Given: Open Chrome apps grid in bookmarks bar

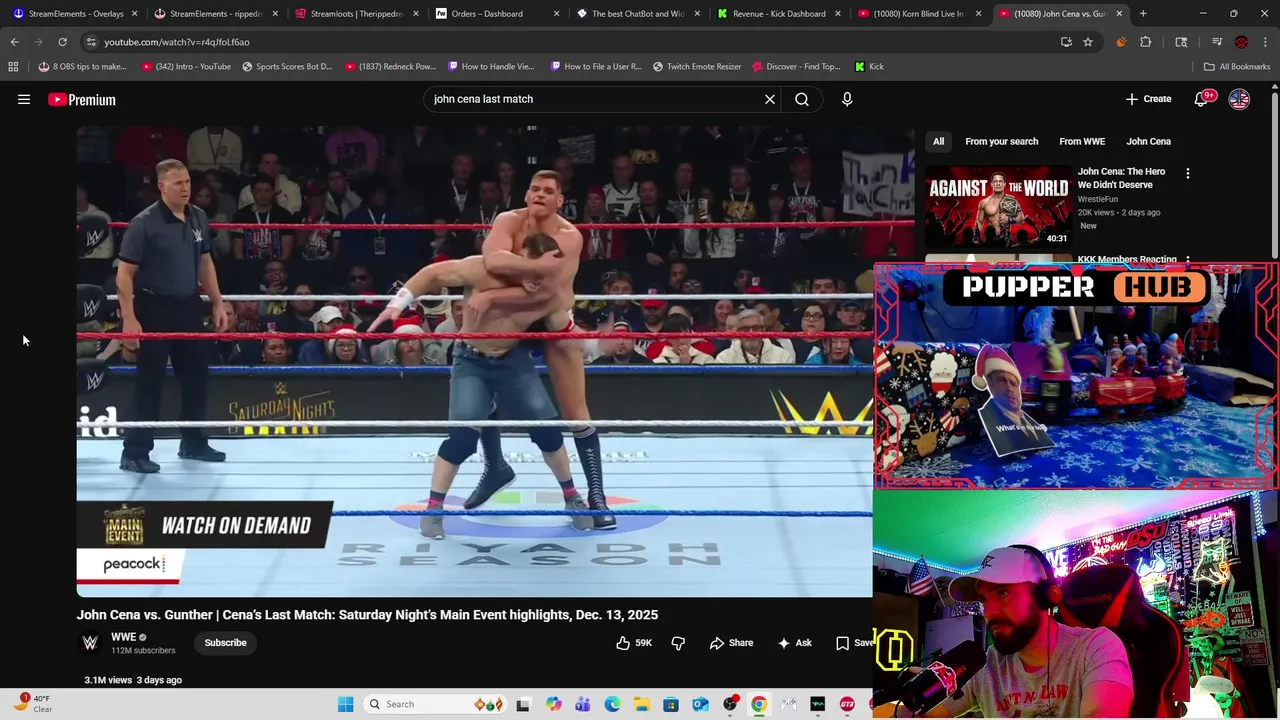Looking at the screenshot, I should pyautogui.click(x=13, y=66).
